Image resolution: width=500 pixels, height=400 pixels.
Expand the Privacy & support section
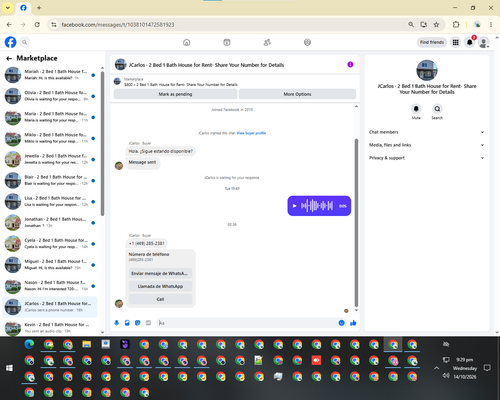(427, 158)
